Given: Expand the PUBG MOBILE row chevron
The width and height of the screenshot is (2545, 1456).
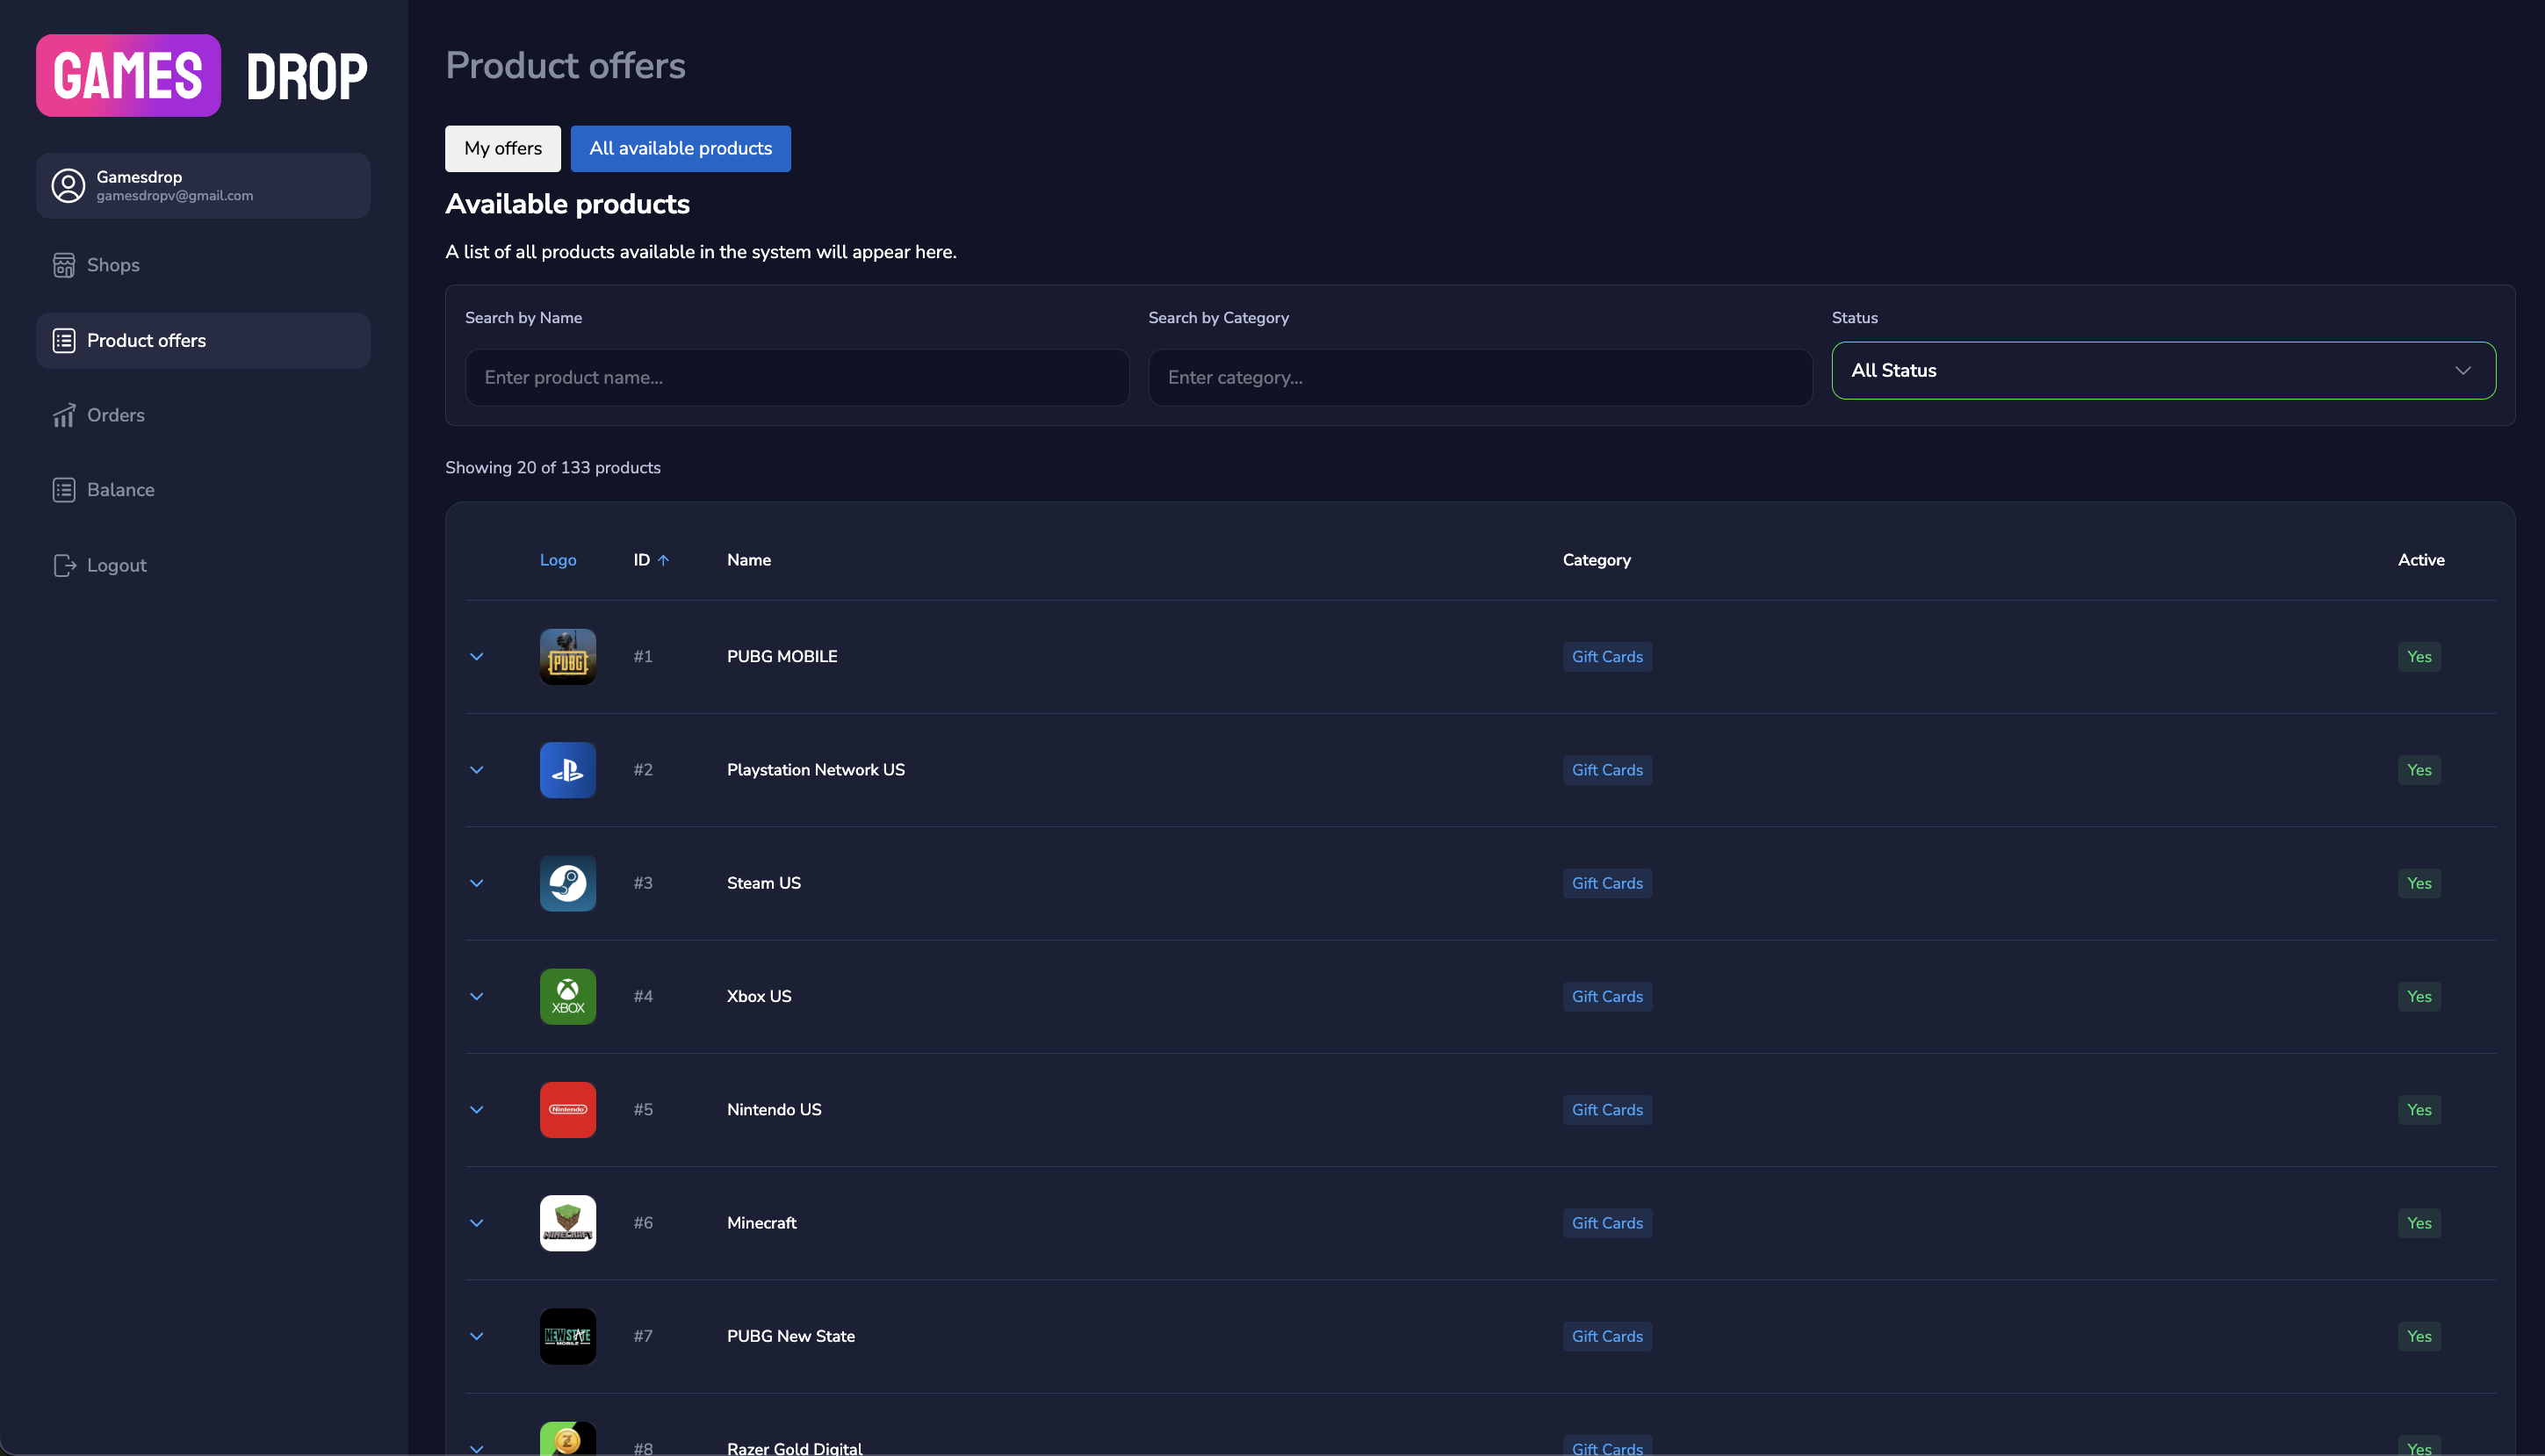Looking at the screenshot, I should tap(477, 657).
